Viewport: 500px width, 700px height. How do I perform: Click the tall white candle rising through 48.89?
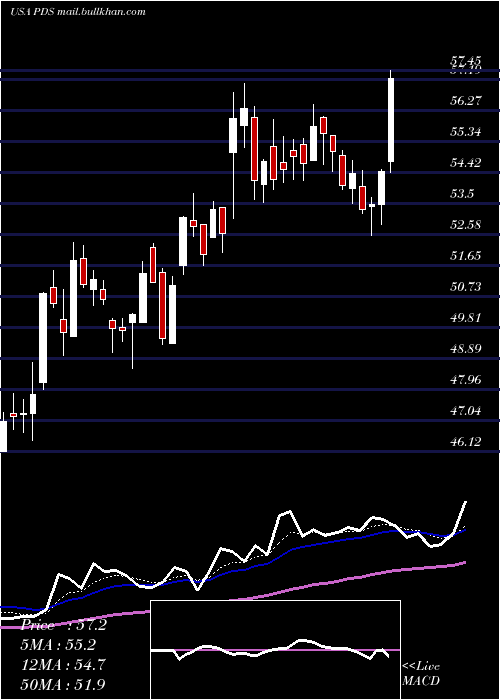click(x=43, y=338)
